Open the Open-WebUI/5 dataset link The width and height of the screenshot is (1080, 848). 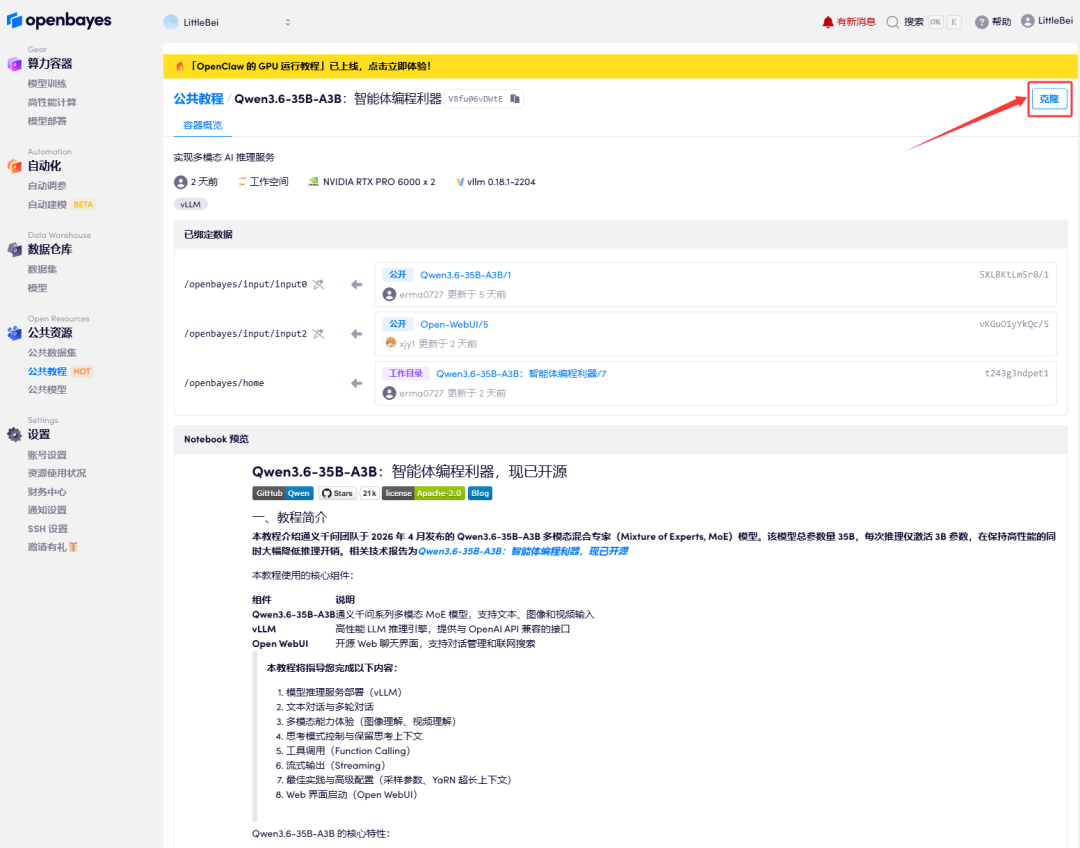(x=454, y=324)
